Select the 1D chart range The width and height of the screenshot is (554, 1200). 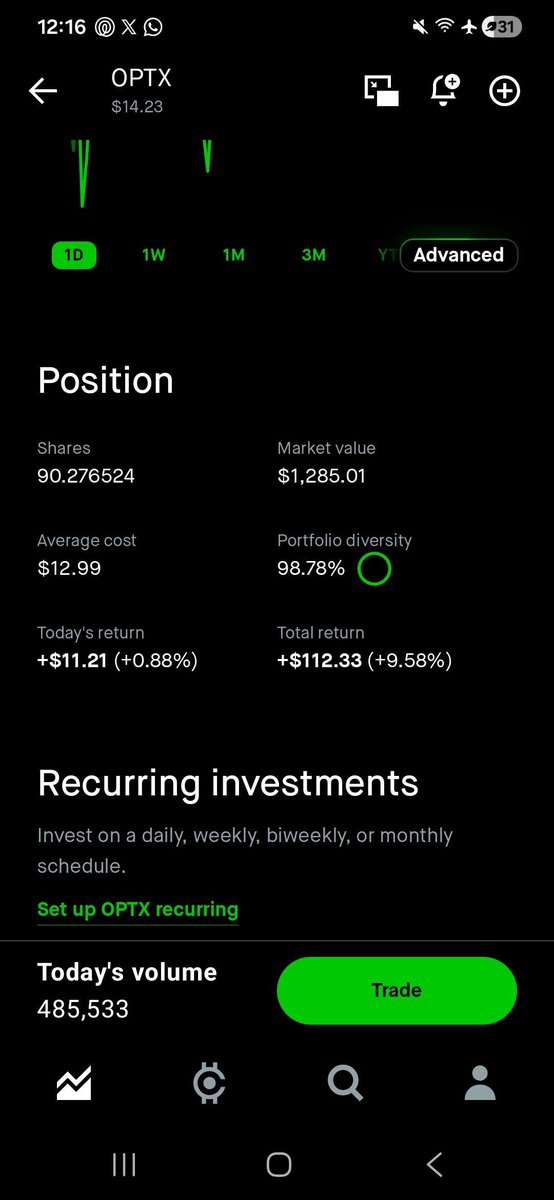click(74, 255)
